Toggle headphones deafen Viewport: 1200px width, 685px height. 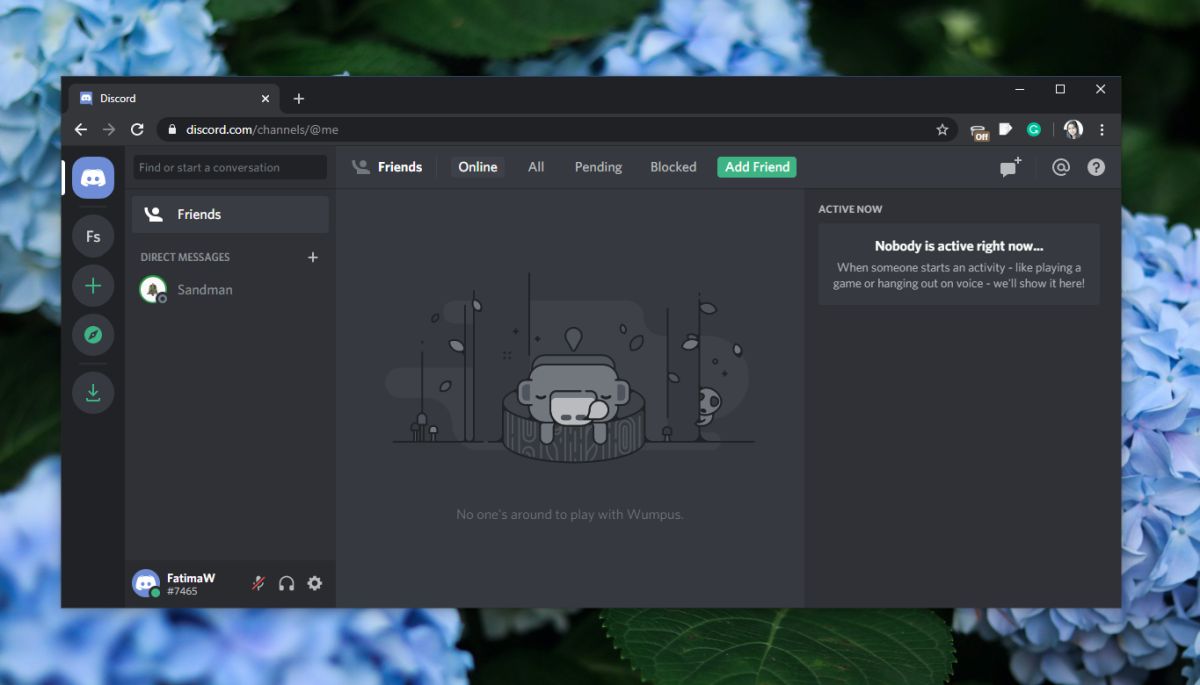click(287, 583)
